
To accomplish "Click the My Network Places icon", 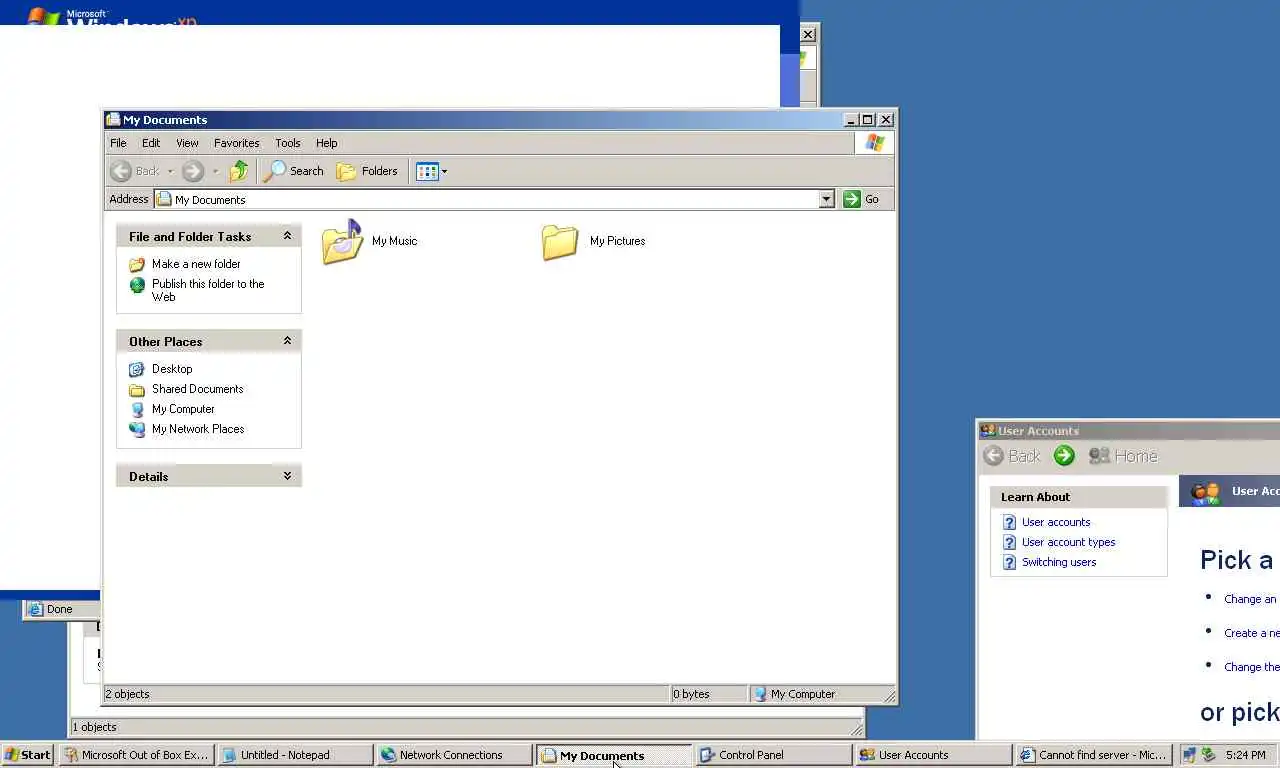I will 137,429.
